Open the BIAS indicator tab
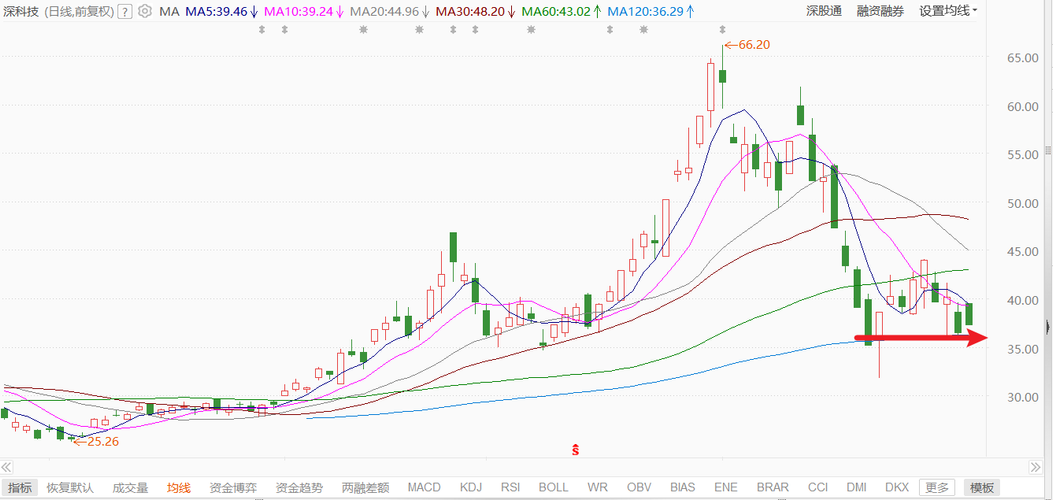 [682, 488]
